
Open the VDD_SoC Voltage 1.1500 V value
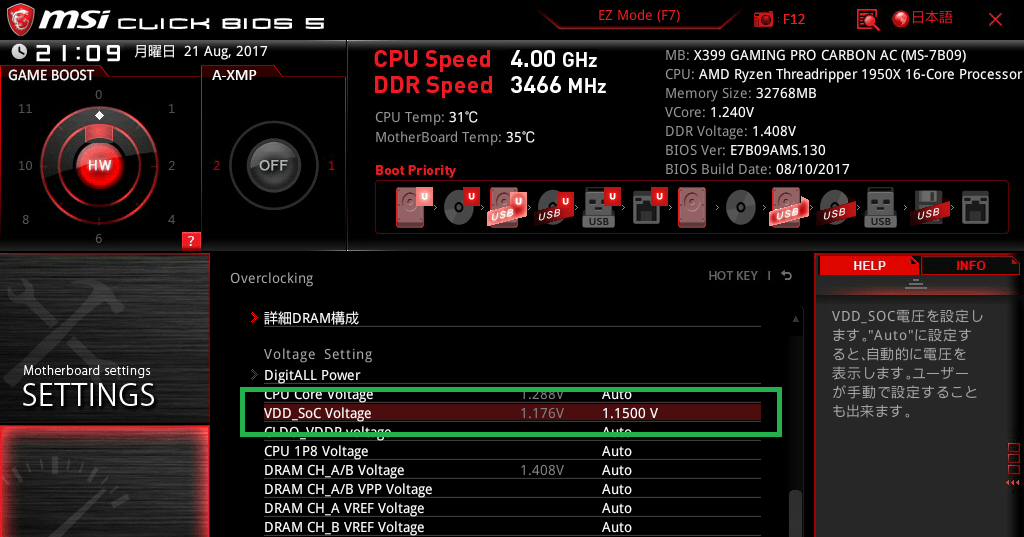pyautogui.click(x=630, y=413)
